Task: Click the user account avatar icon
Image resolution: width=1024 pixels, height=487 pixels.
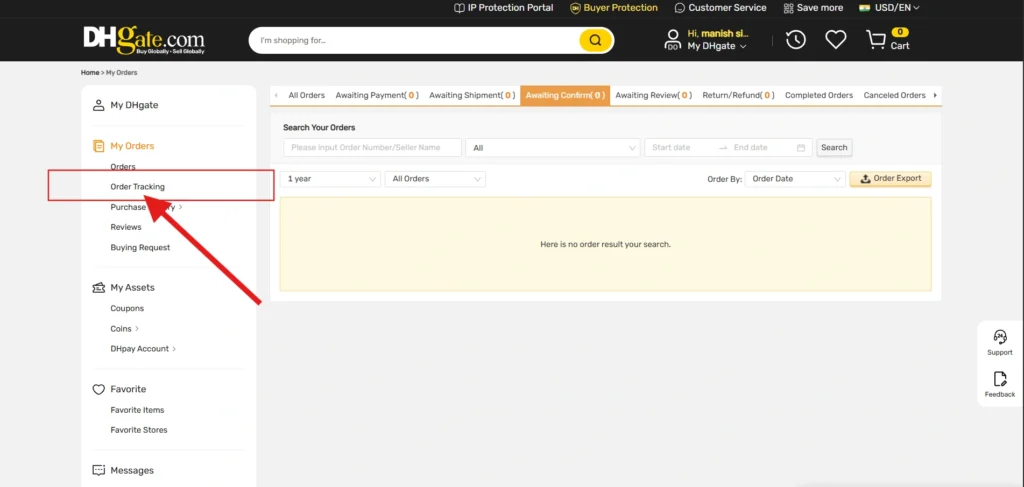Action: pyautogui.click(x=673, y=40)
